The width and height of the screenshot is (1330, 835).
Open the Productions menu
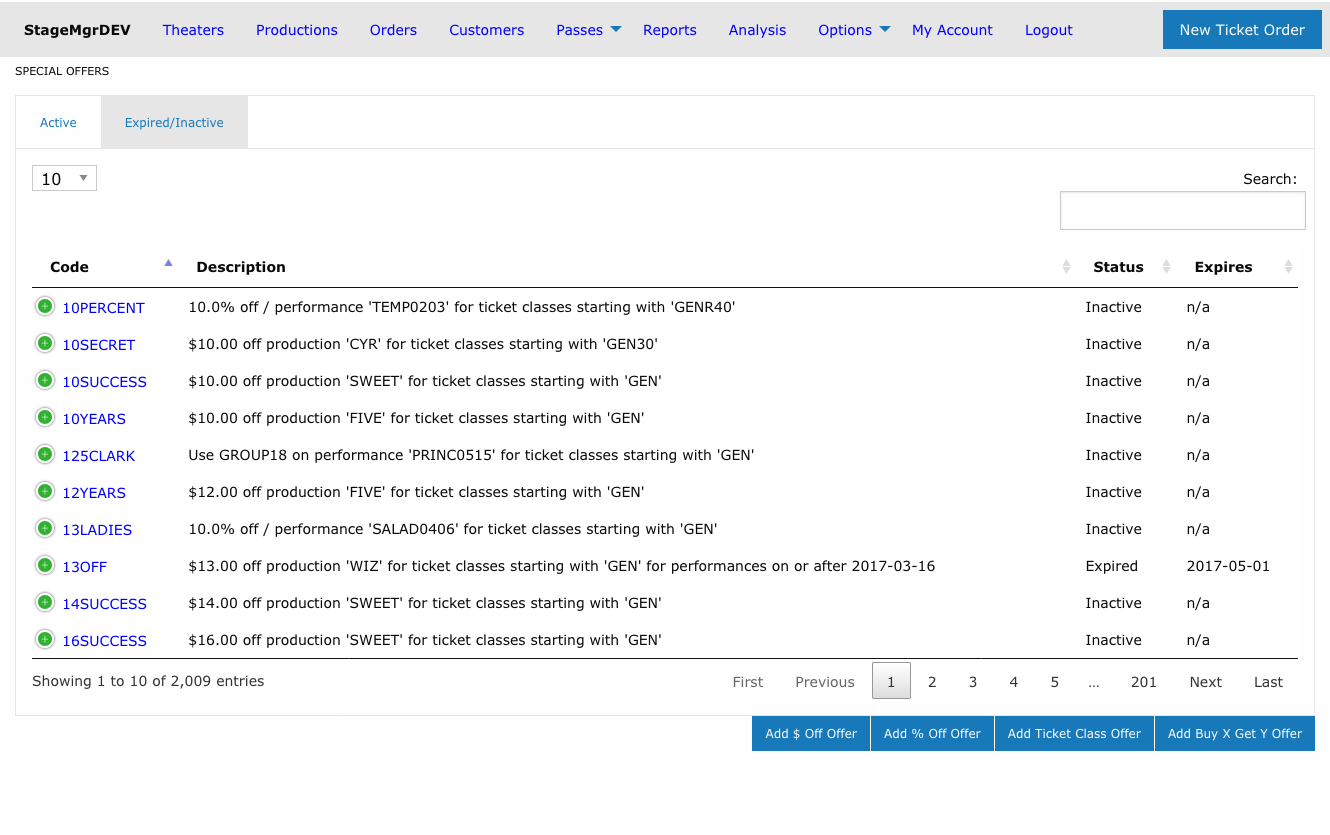click(x=297, y=30)
